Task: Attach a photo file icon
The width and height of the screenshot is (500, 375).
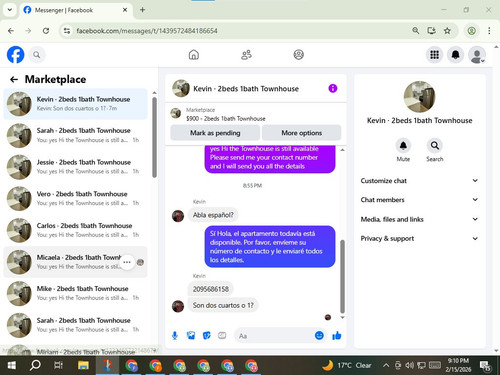Action: [191, 336]
